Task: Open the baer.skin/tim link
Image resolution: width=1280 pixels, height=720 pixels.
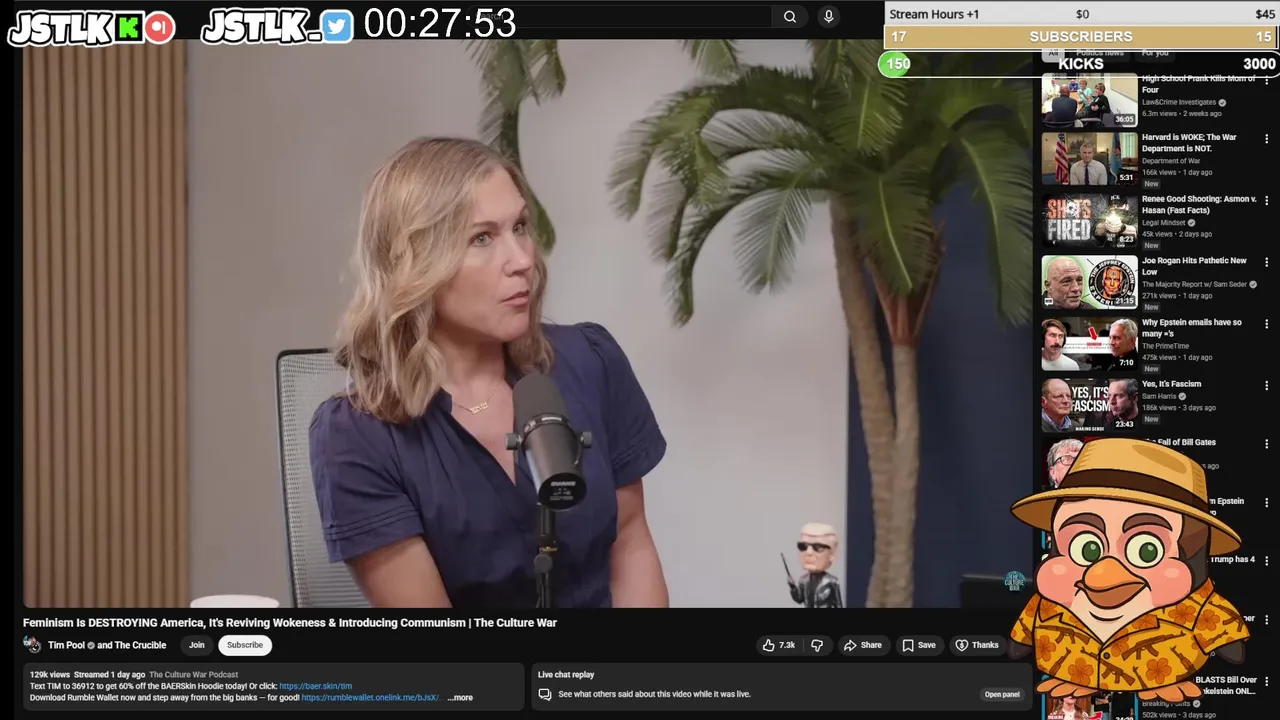Action: [315, 686]
